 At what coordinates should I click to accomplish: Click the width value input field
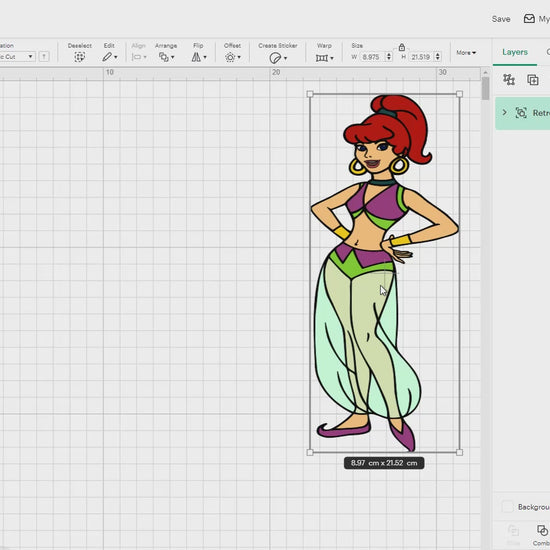[373, 56]
